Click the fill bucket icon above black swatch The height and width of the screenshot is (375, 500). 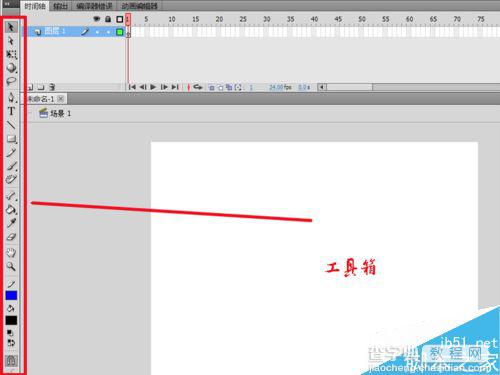tap(11, 309)
